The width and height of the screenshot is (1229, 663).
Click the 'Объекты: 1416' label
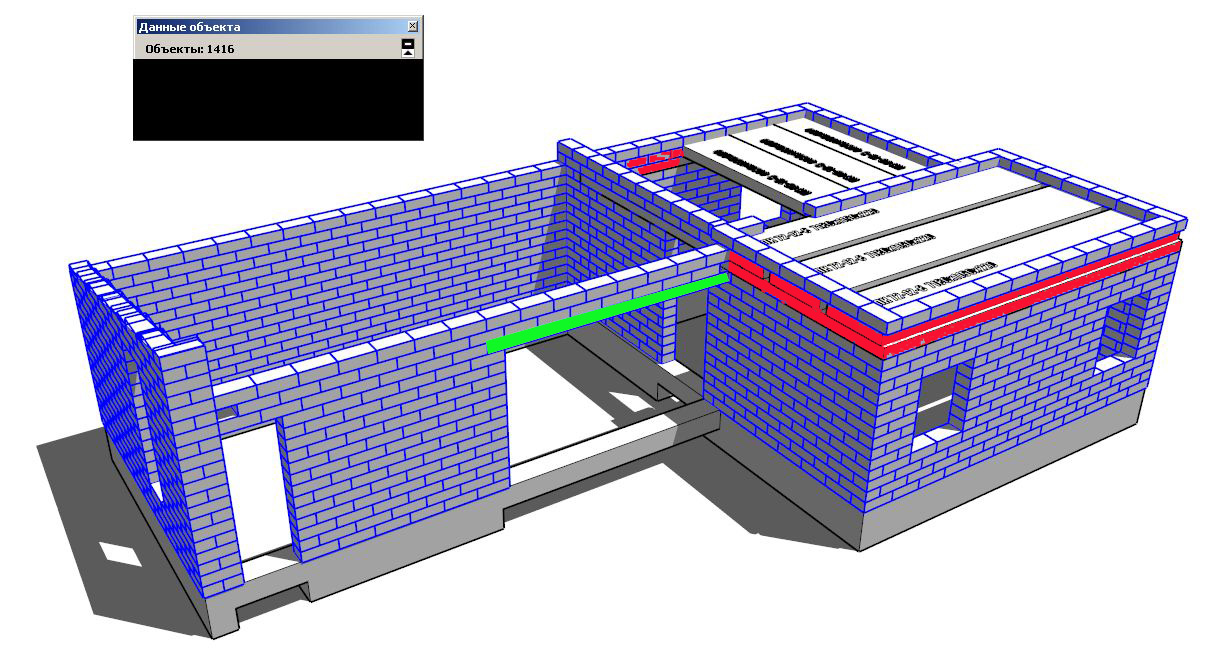point(190,48)
